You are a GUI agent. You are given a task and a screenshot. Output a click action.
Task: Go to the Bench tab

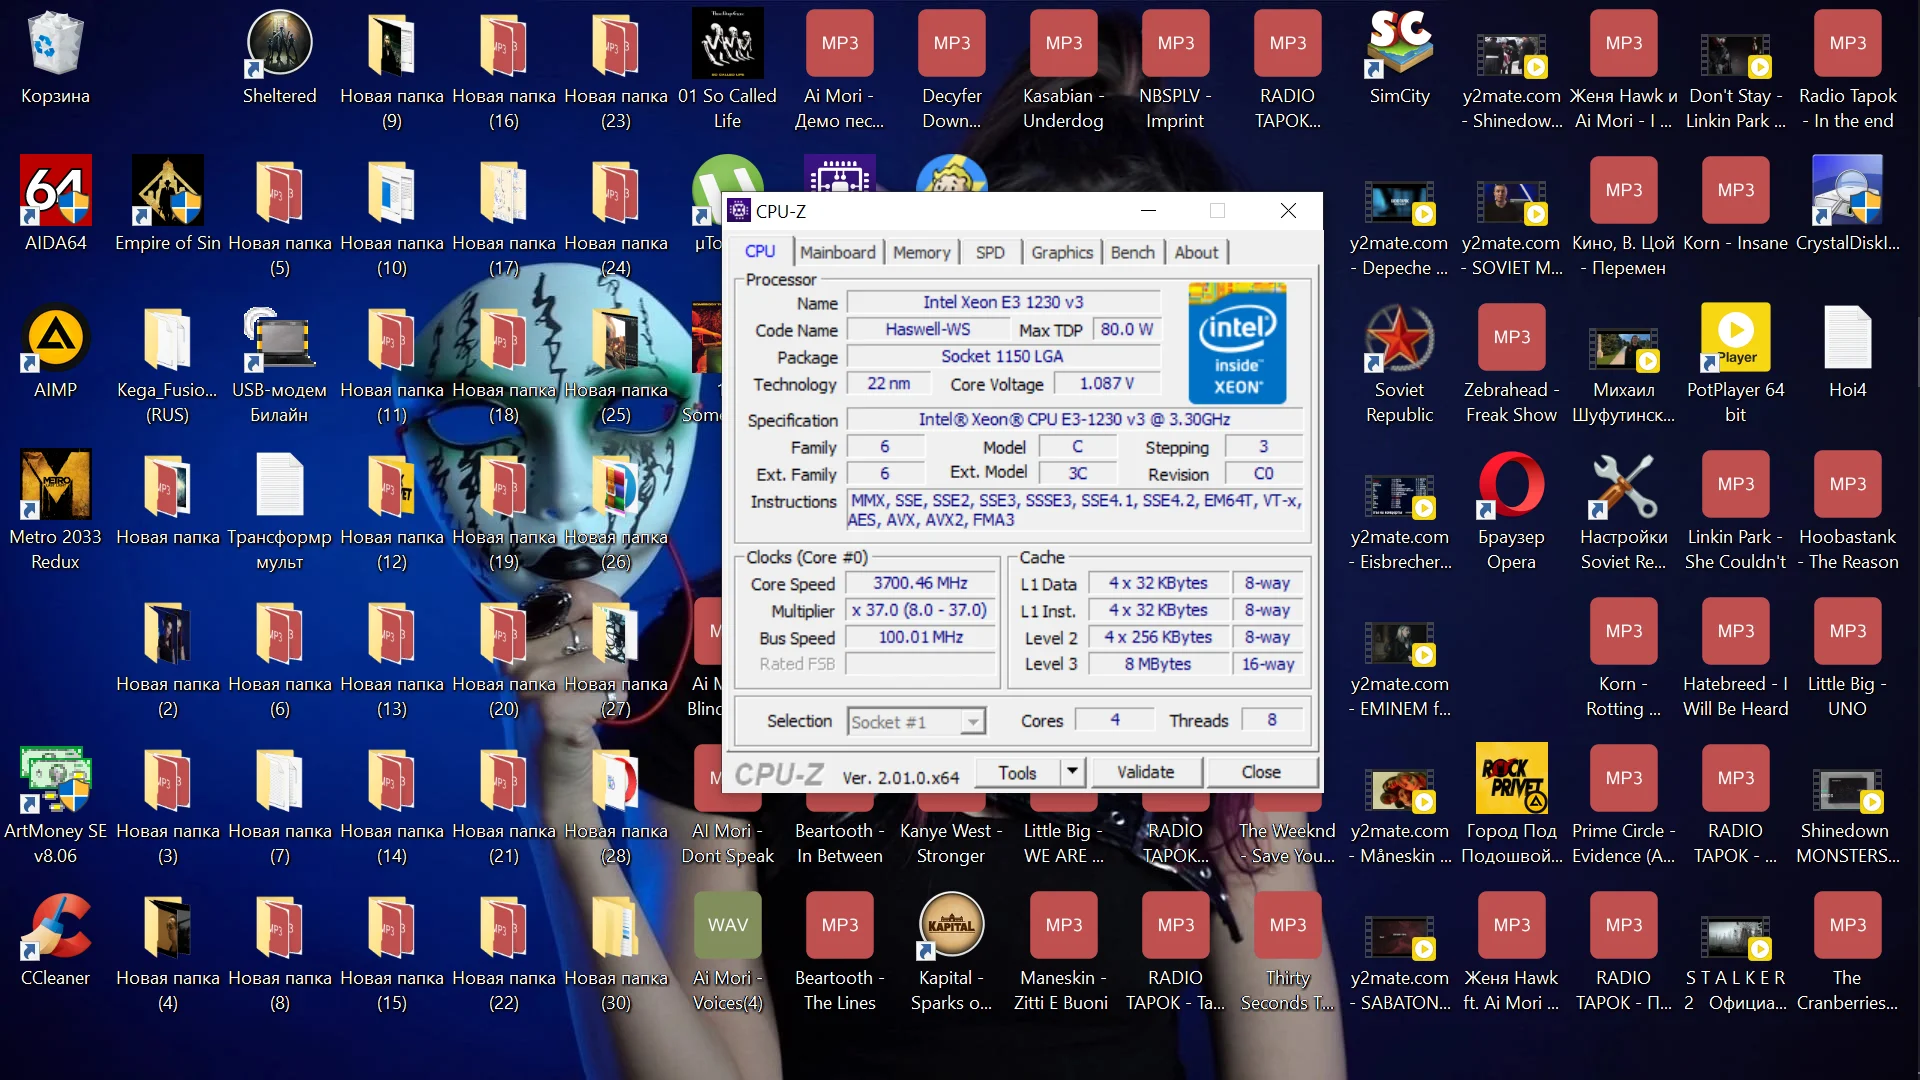click(1132, 252)
